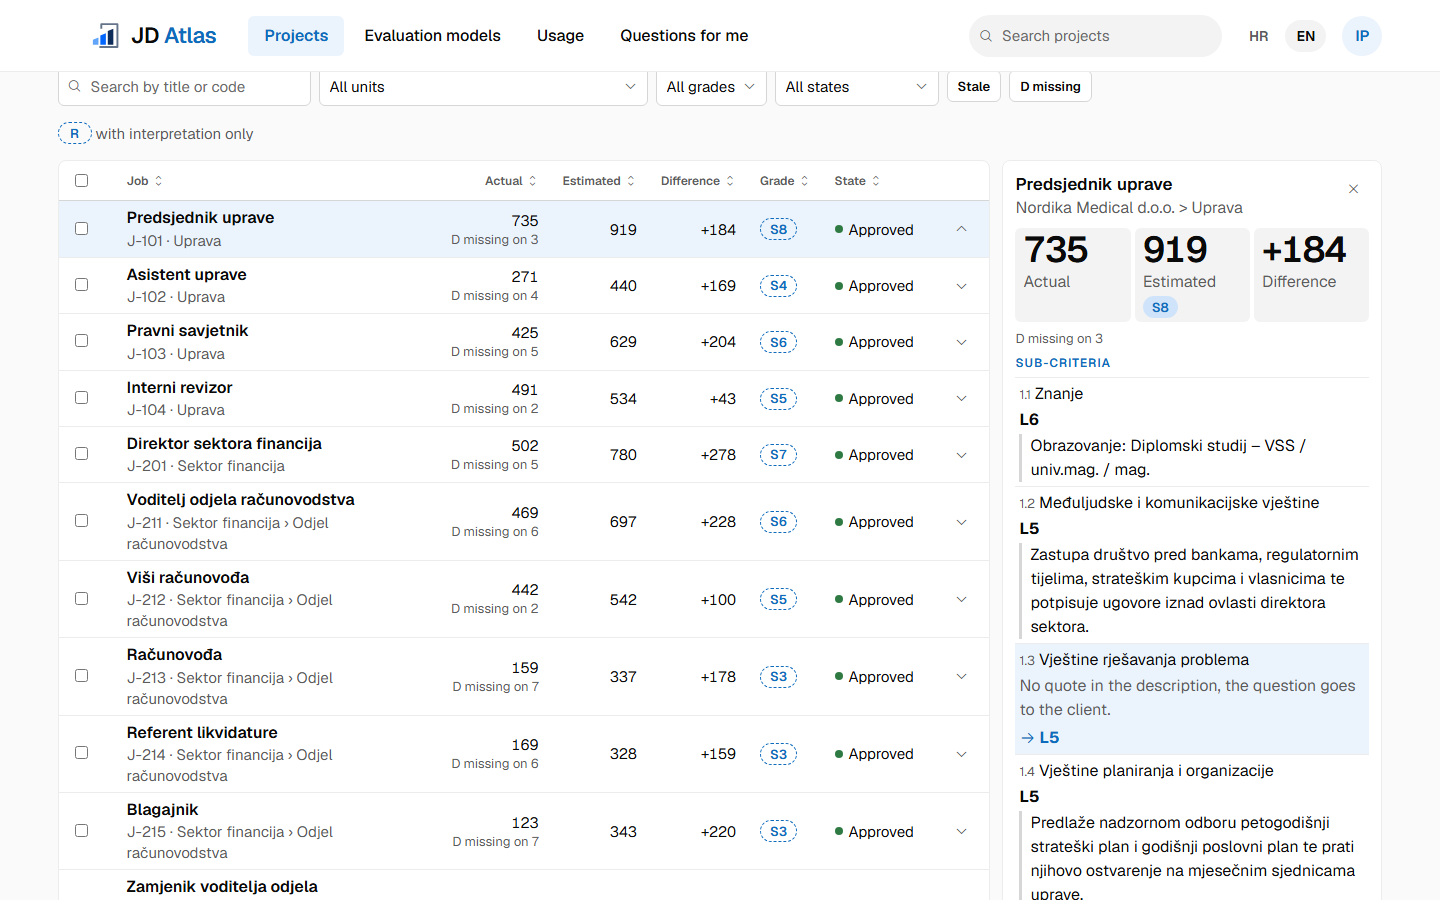
Task: Check the Asistent uprave row checkbox
Action: 82,285
